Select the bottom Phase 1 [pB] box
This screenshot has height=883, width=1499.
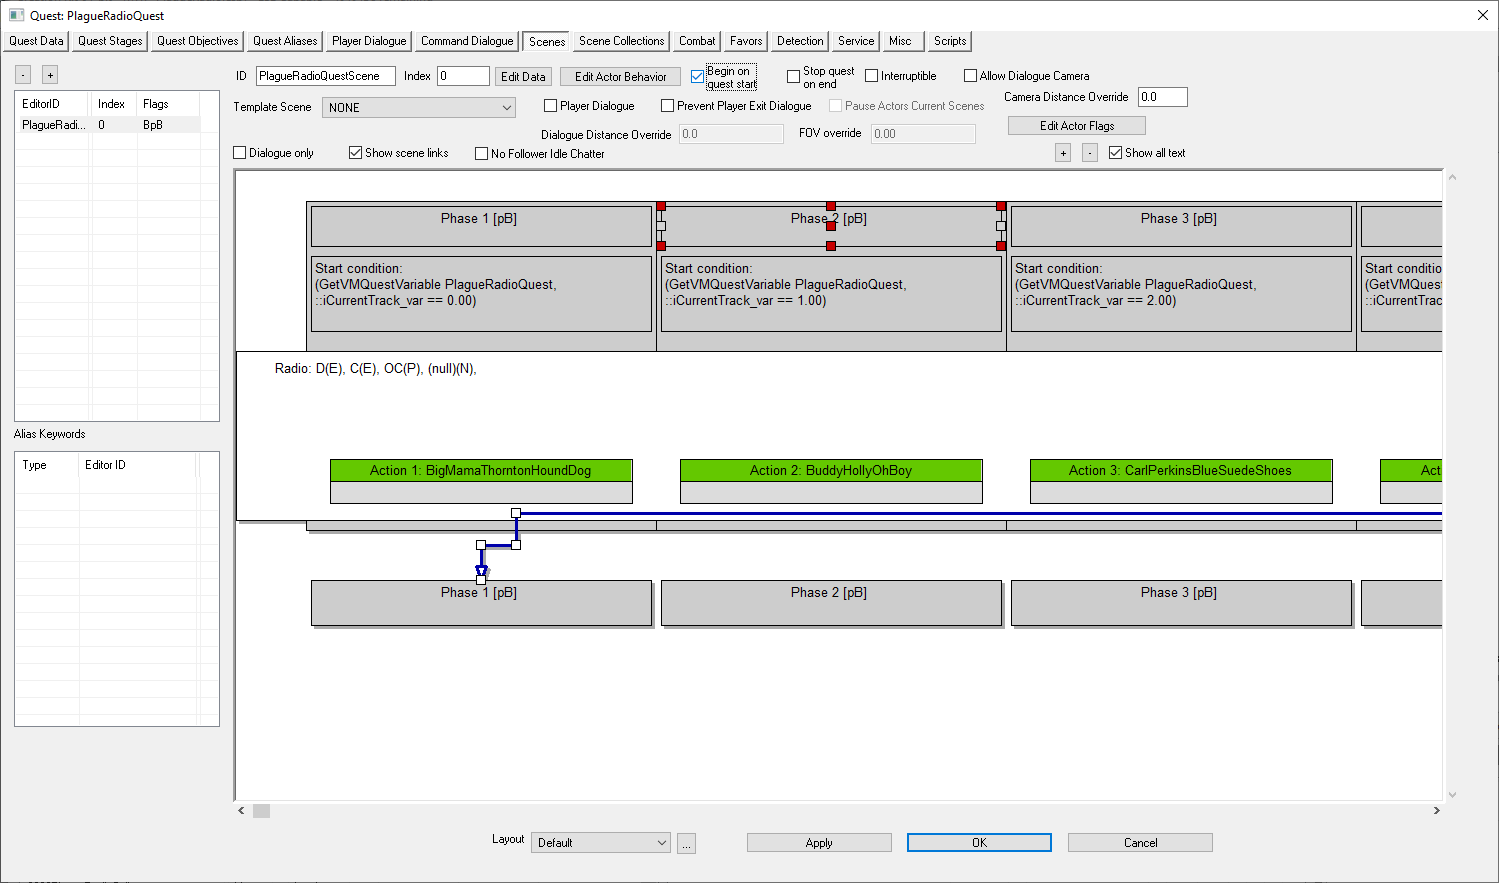(x=481, y=603)
